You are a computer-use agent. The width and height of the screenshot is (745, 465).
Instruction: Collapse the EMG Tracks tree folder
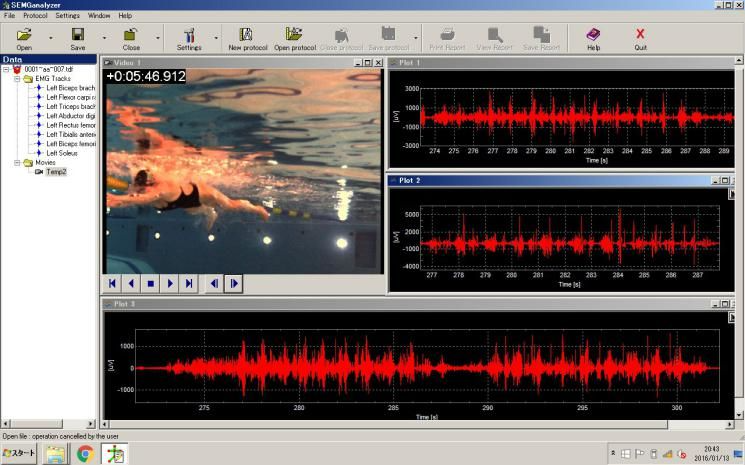click(x=17, y=79)
